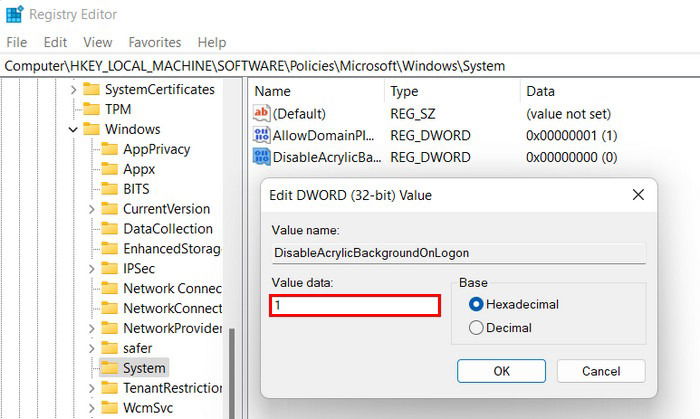Select the BITS tree label
Image resolution: width=700 pixels, height=419 pixels.
136,189
